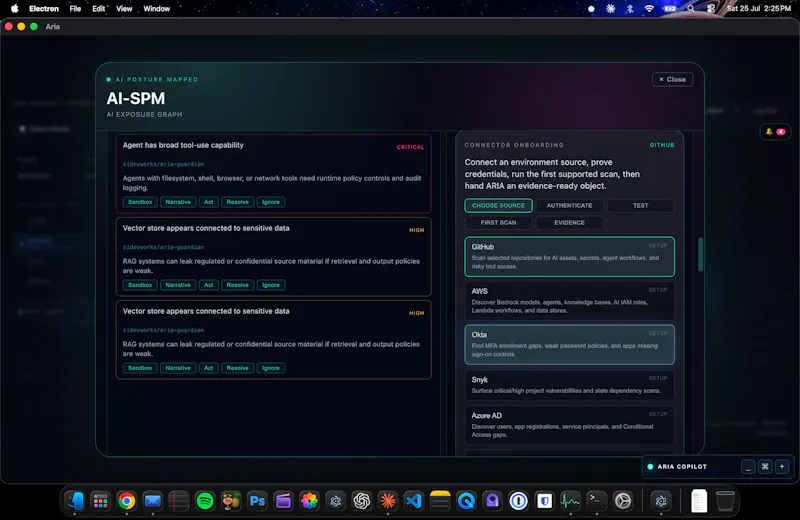Open Bitwarden from the dock
Screen dimensions: 800x520
tap(544, 501)
